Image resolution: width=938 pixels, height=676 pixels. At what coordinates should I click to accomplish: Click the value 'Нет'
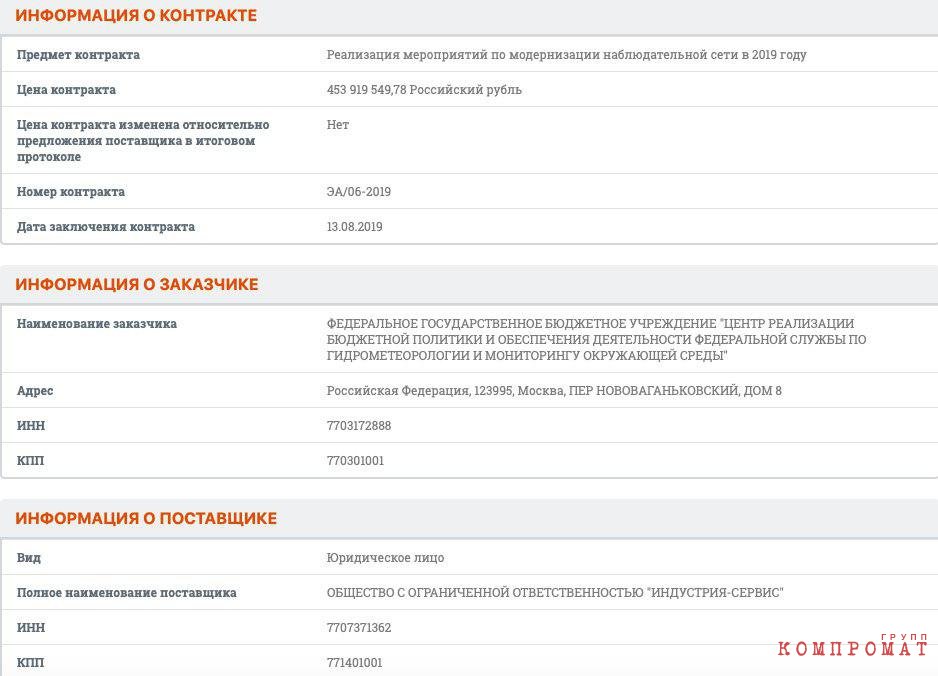(338, 124)
